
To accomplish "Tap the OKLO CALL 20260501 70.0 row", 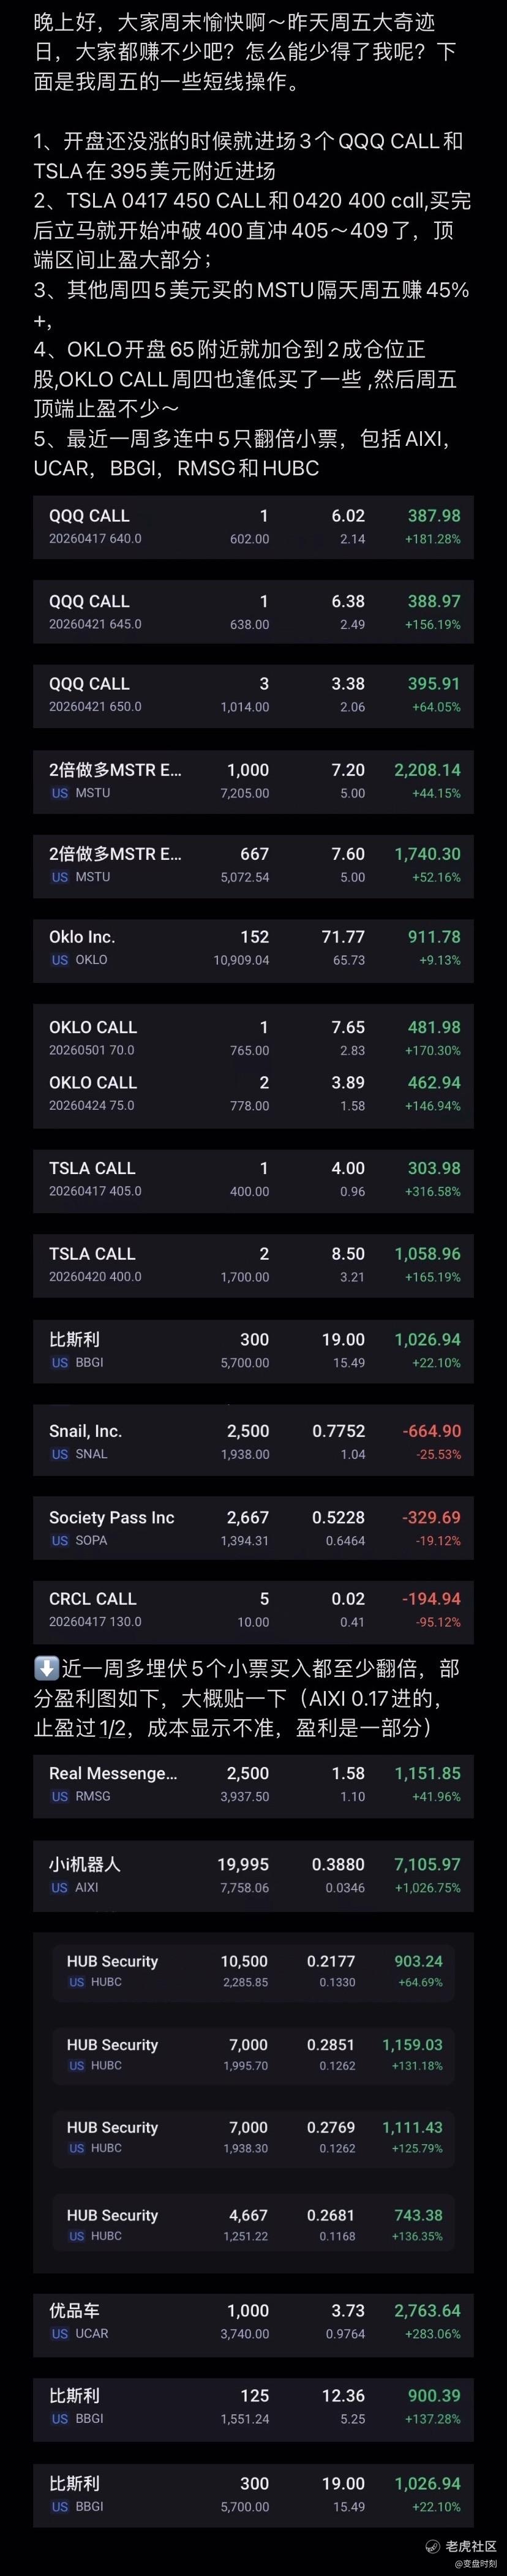I will 253,1037.
